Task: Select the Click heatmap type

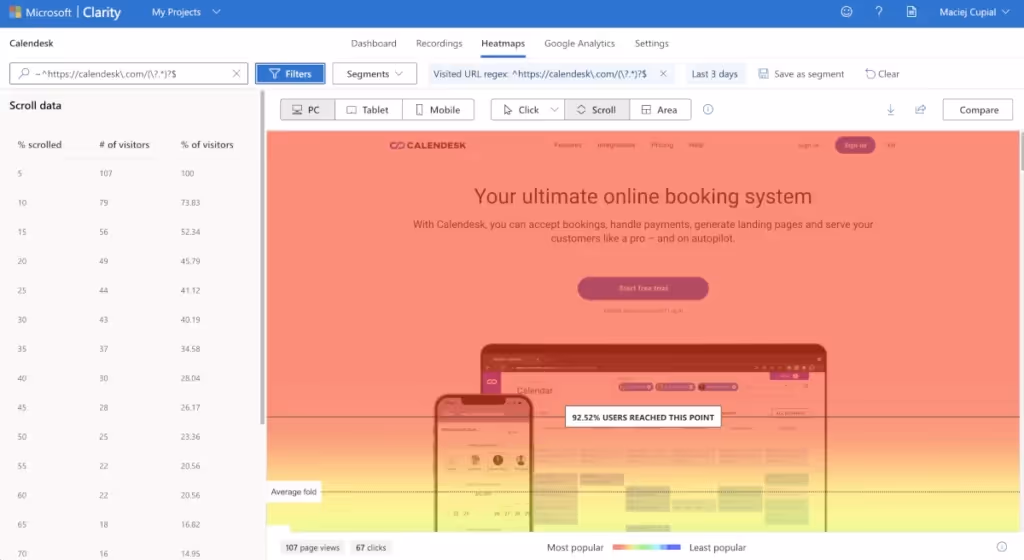Action: click(x=520, y=110)
